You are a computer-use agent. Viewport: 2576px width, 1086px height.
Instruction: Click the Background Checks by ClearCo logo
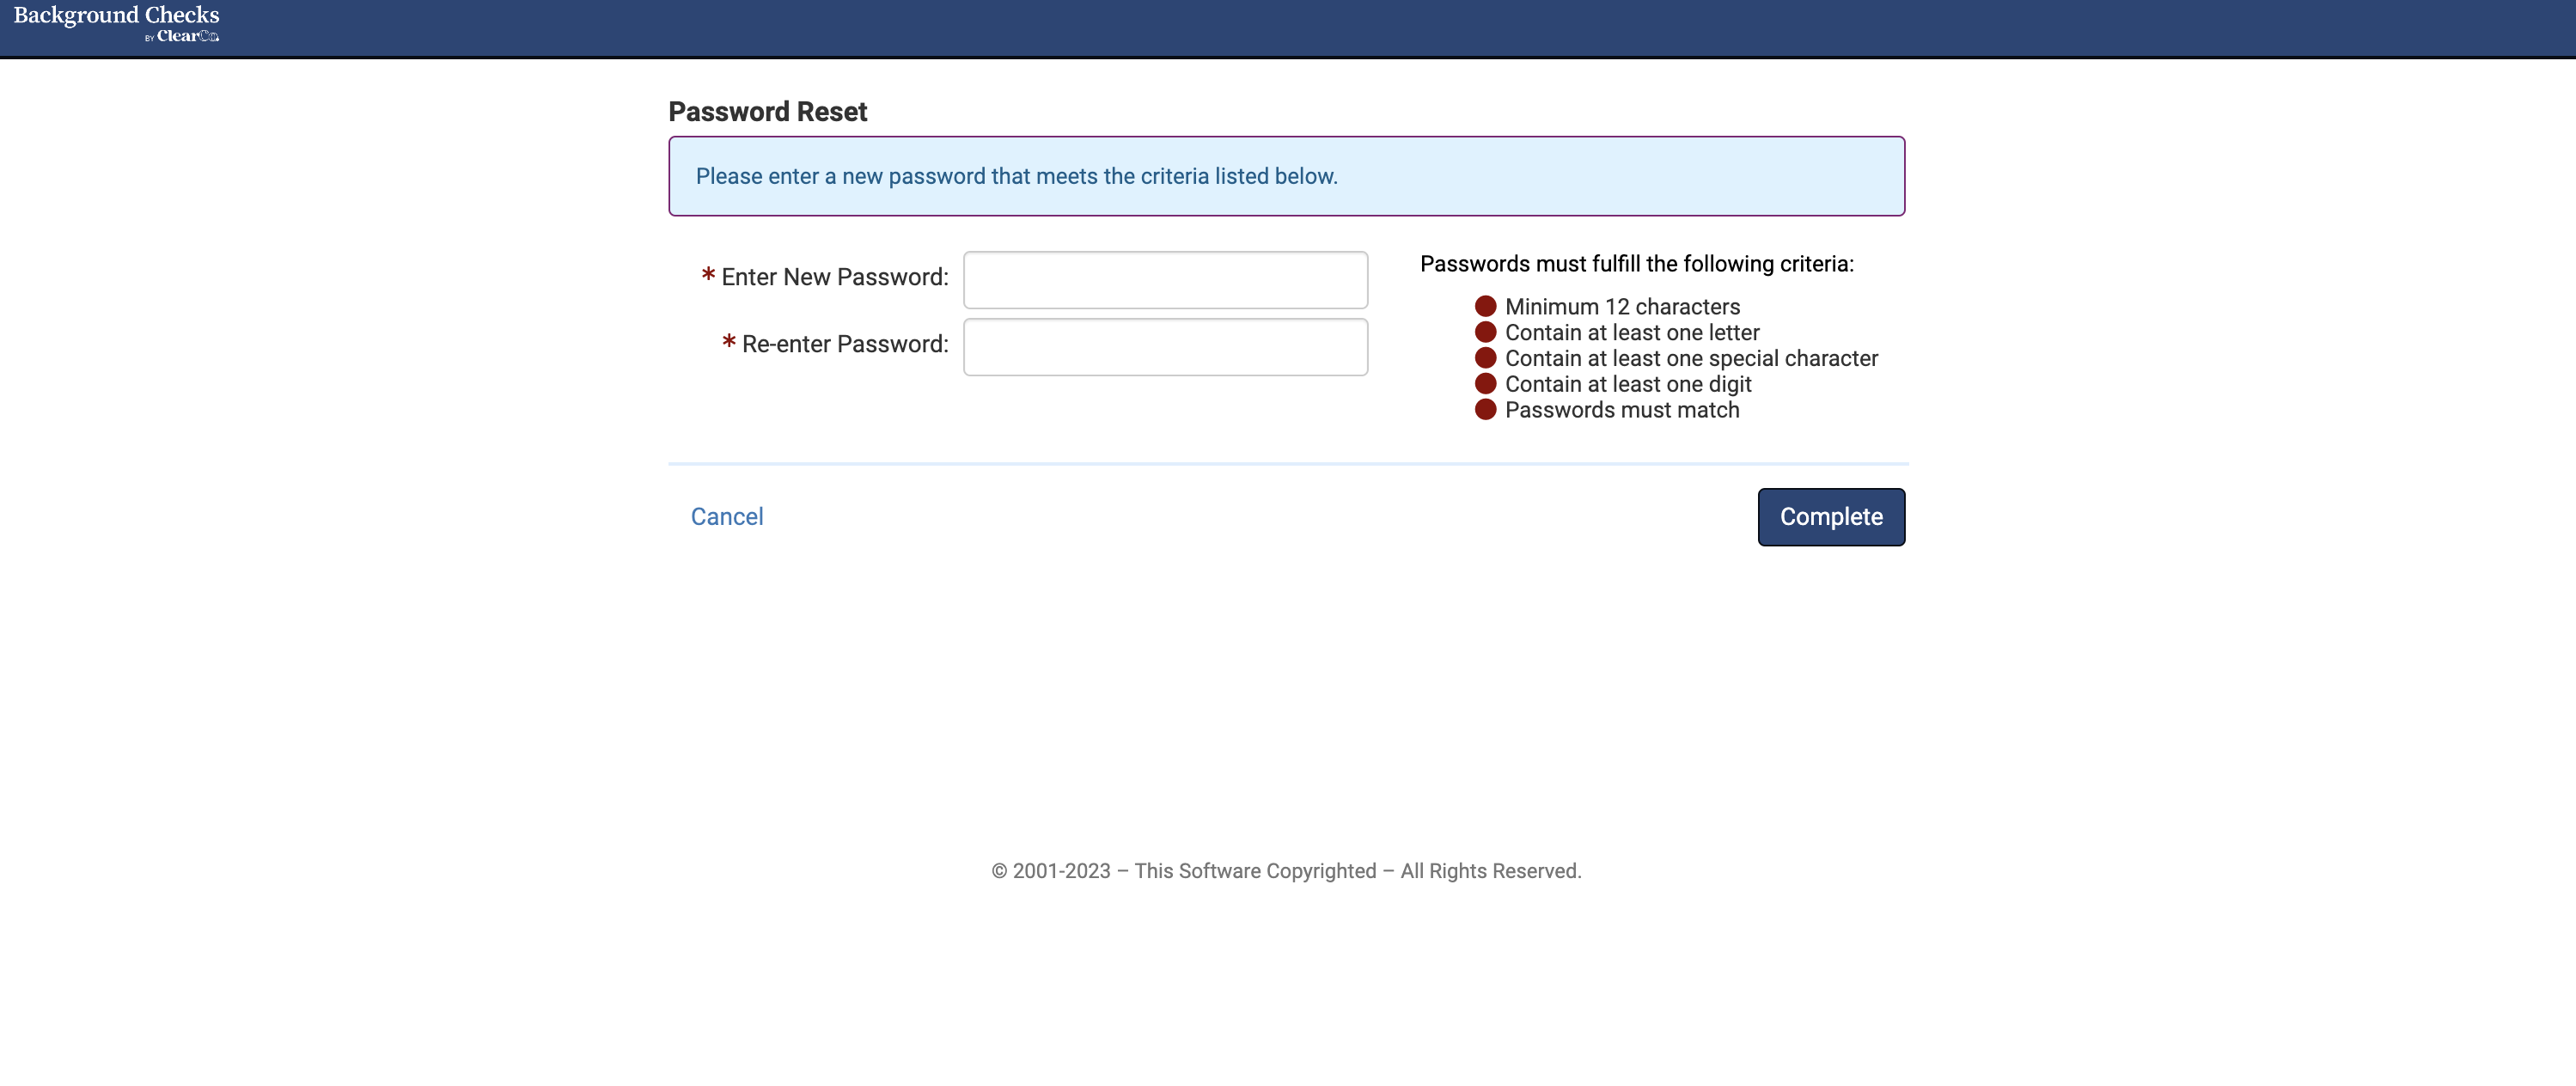tap(116, 24)
